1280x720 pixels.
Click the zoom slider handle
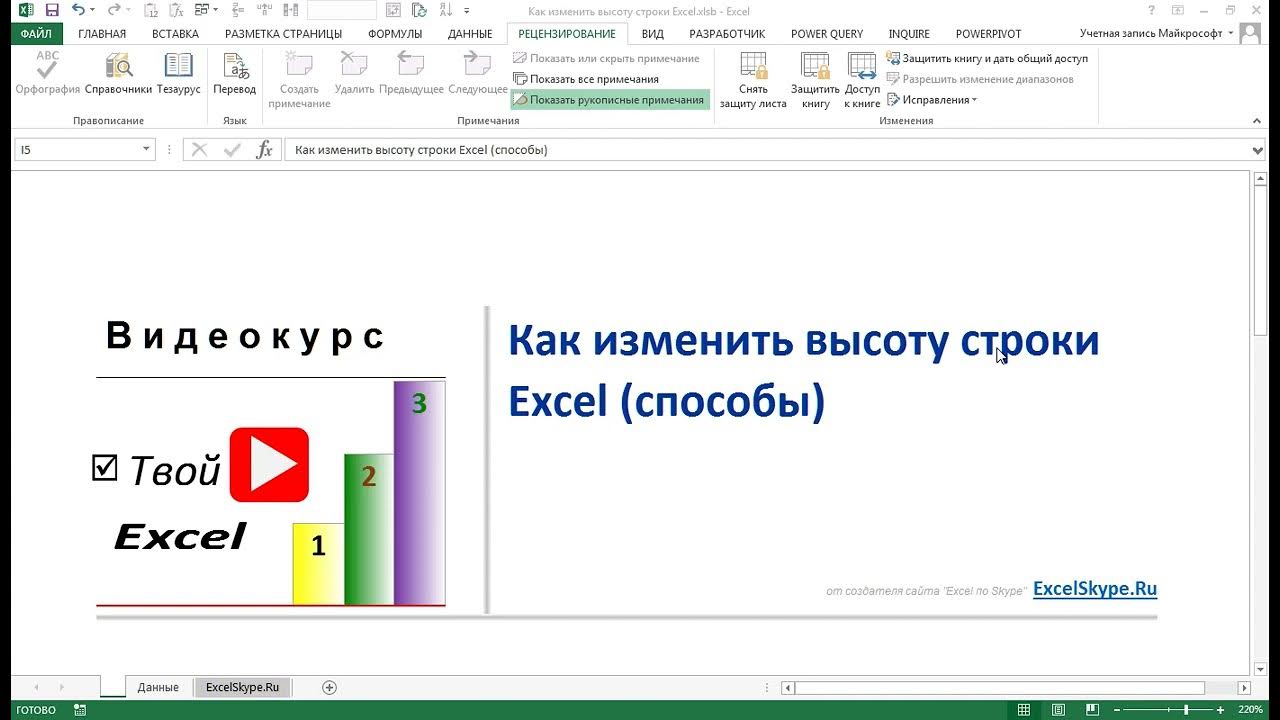(1187, 710)
